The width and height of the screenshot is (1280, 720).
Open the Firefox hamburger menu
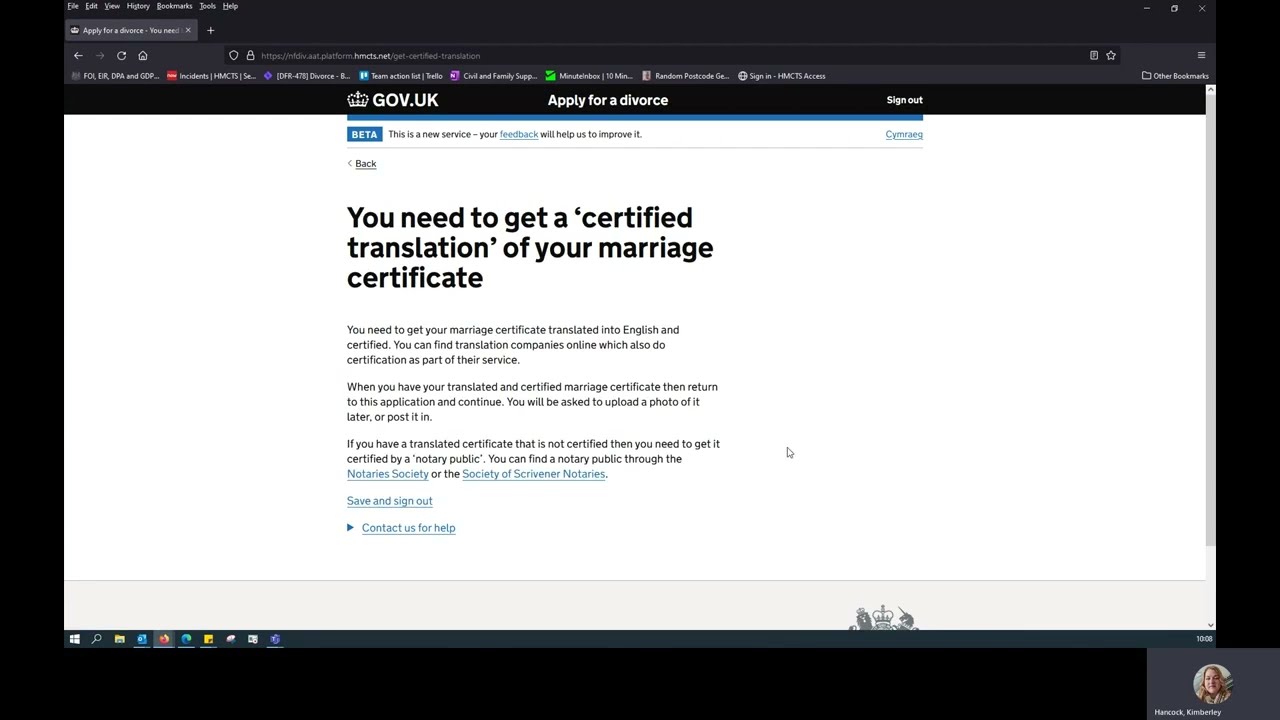[1201, 56]
